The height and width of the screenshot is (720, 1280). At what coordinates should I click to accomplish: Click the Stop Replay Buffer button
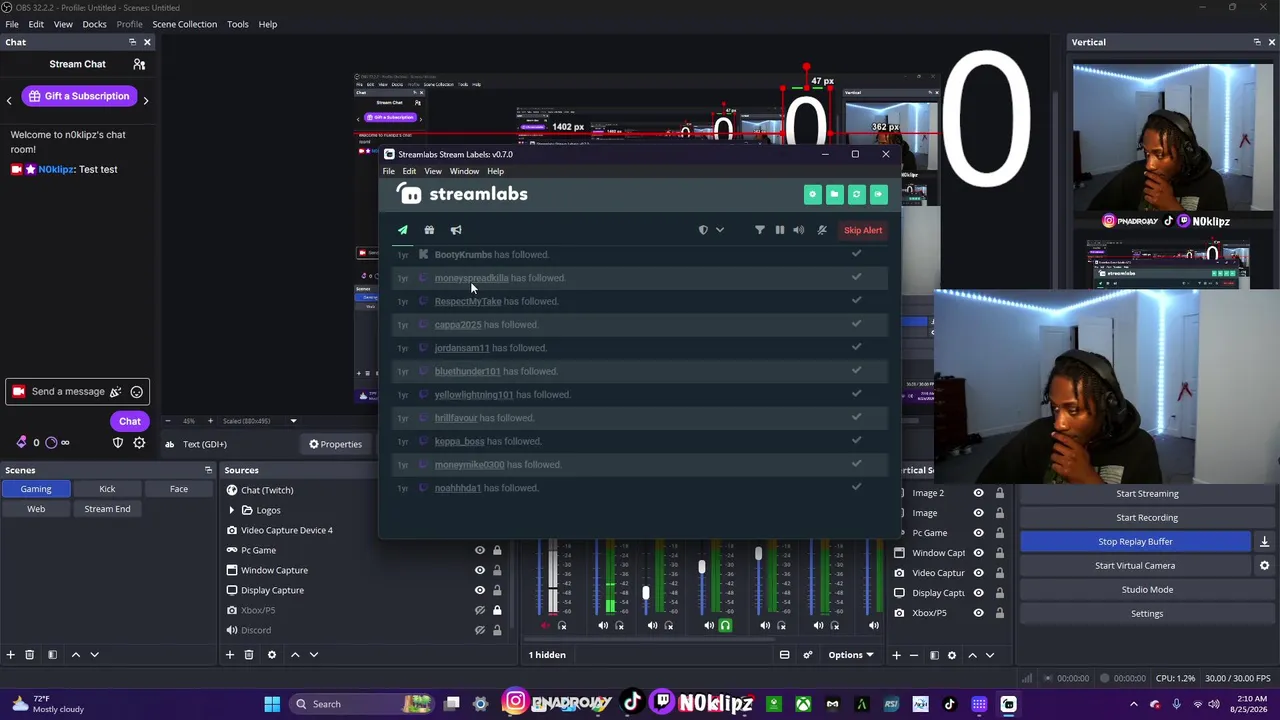pos(1135,542)
